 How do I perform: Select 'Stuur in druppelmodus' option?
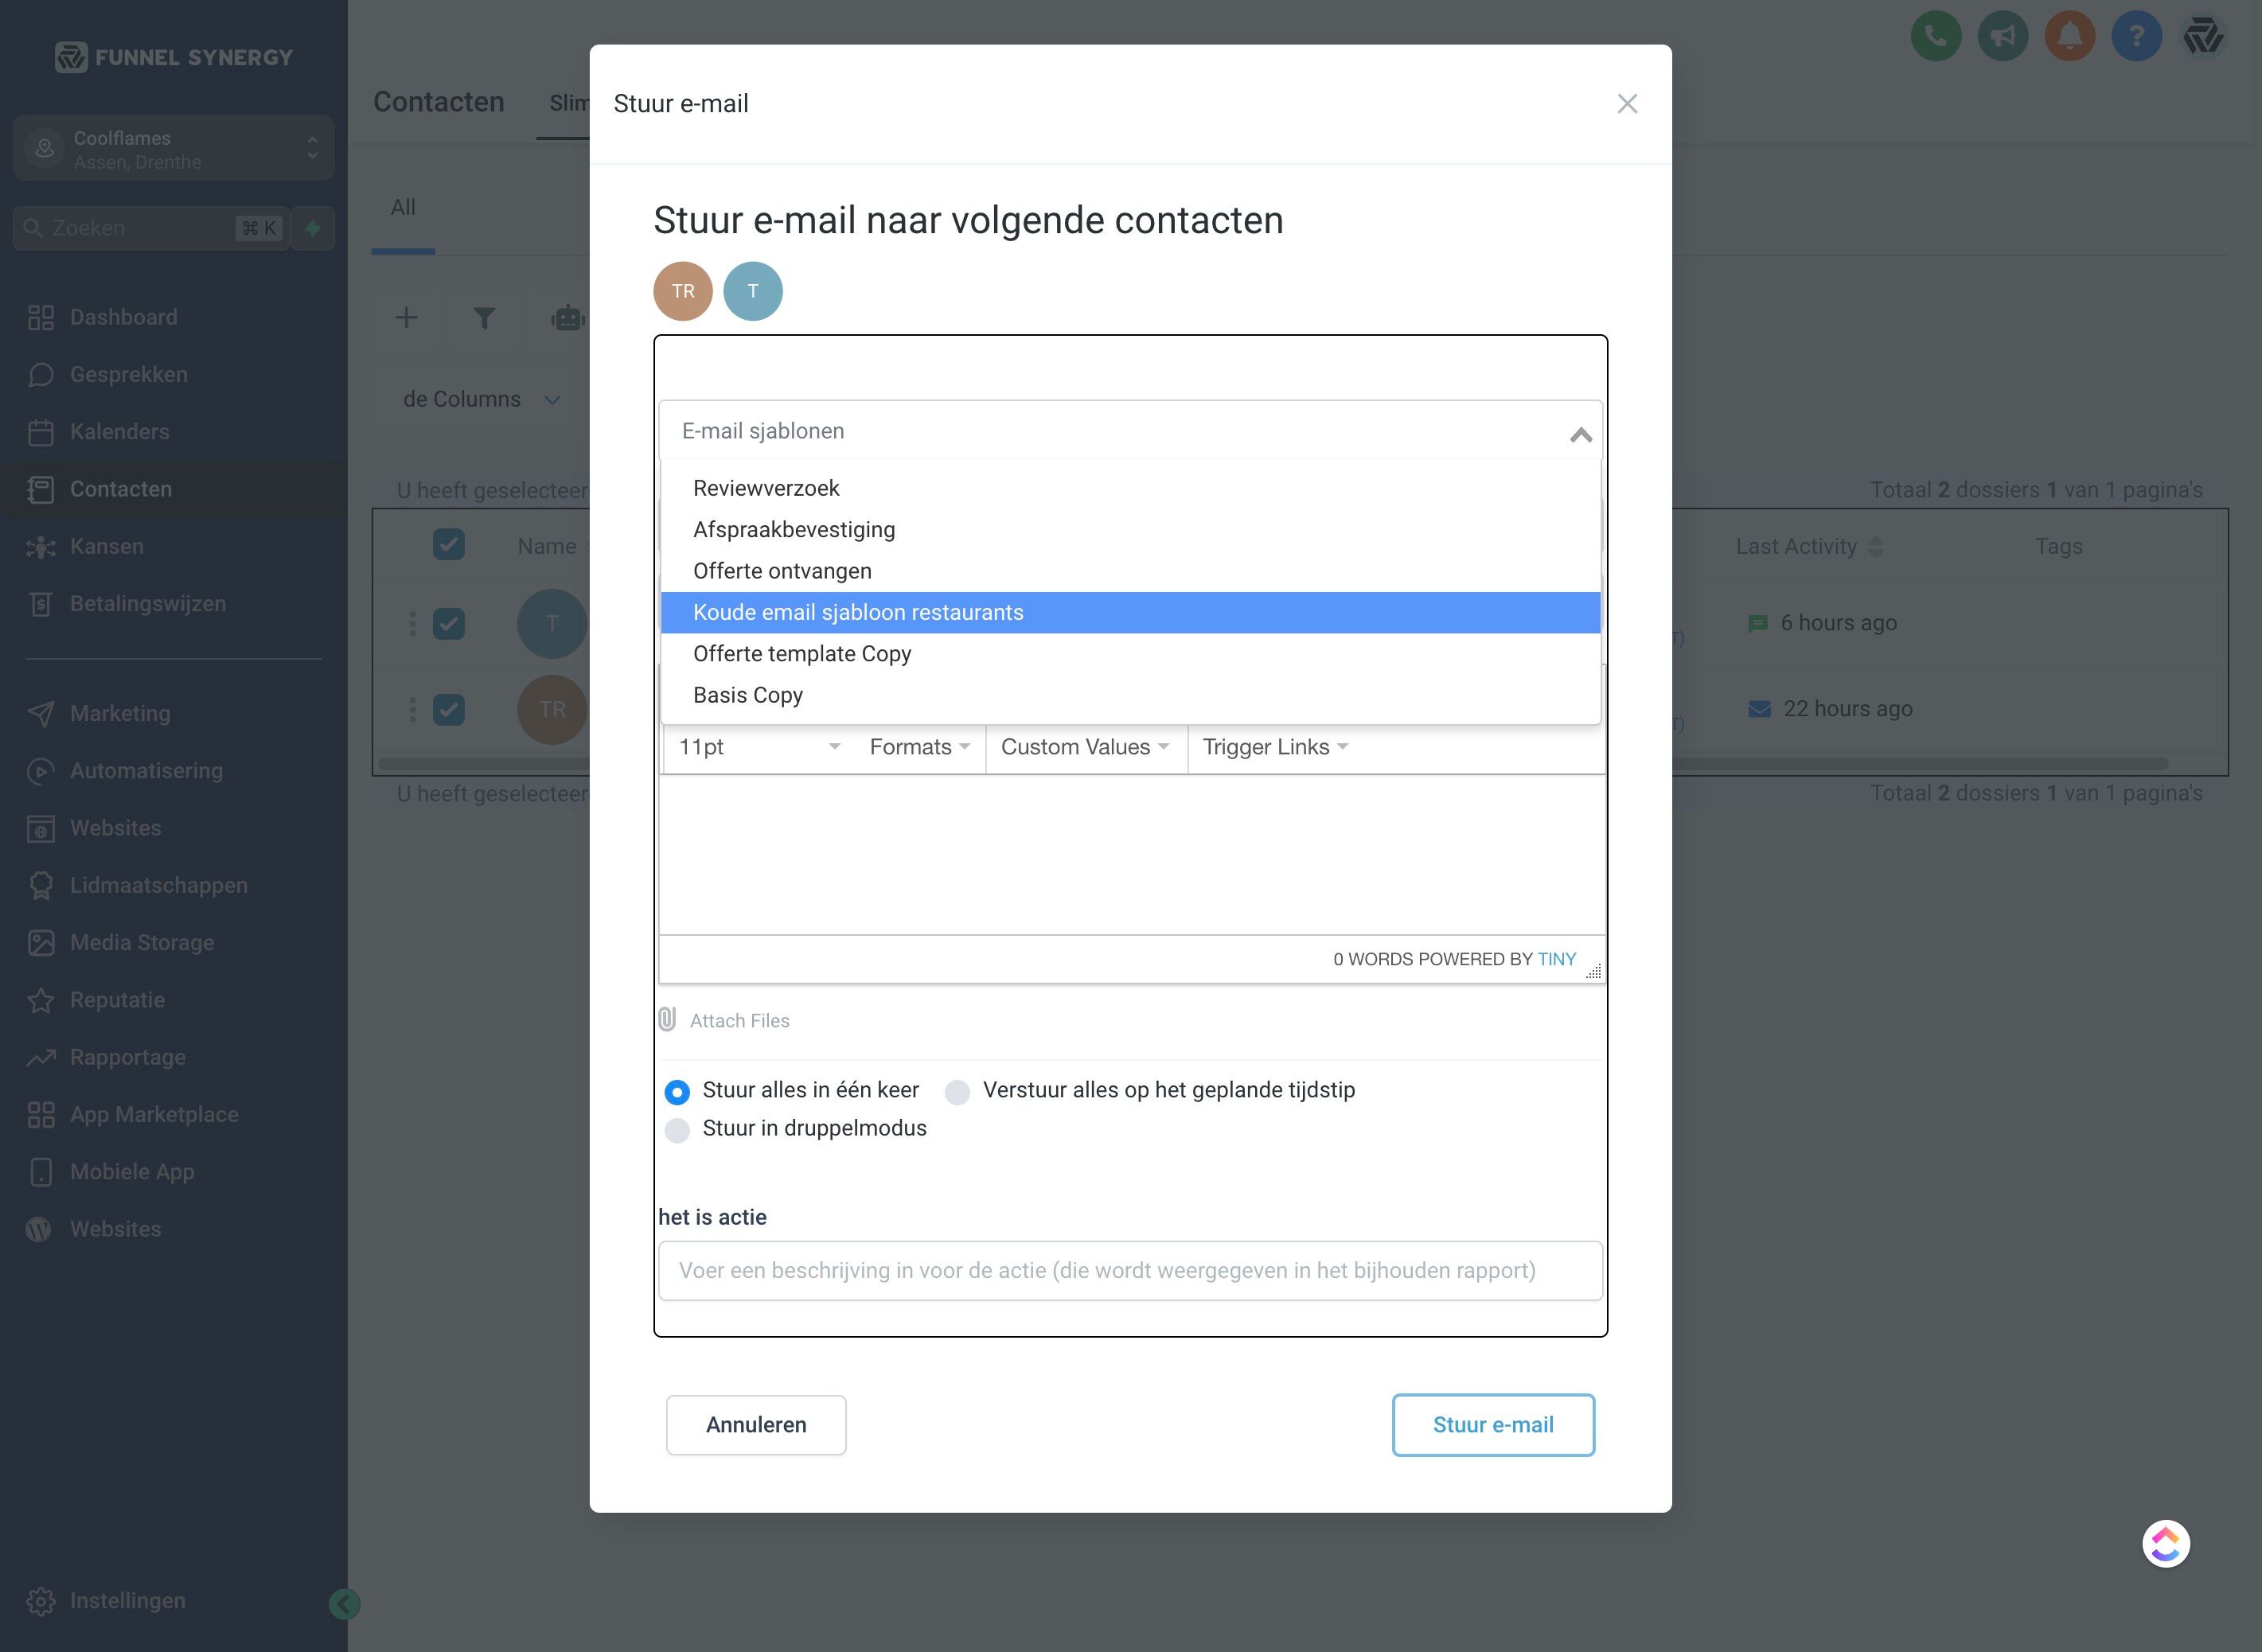677,1130
